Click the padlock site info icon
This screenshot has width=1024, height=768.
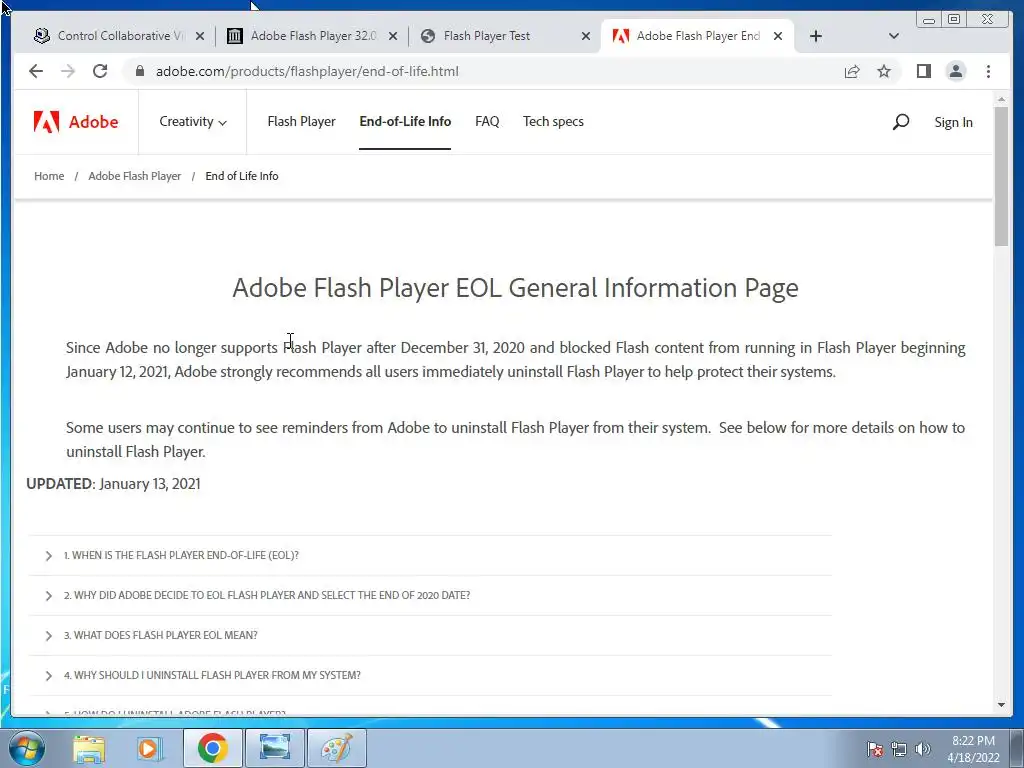tap(139, 71)
